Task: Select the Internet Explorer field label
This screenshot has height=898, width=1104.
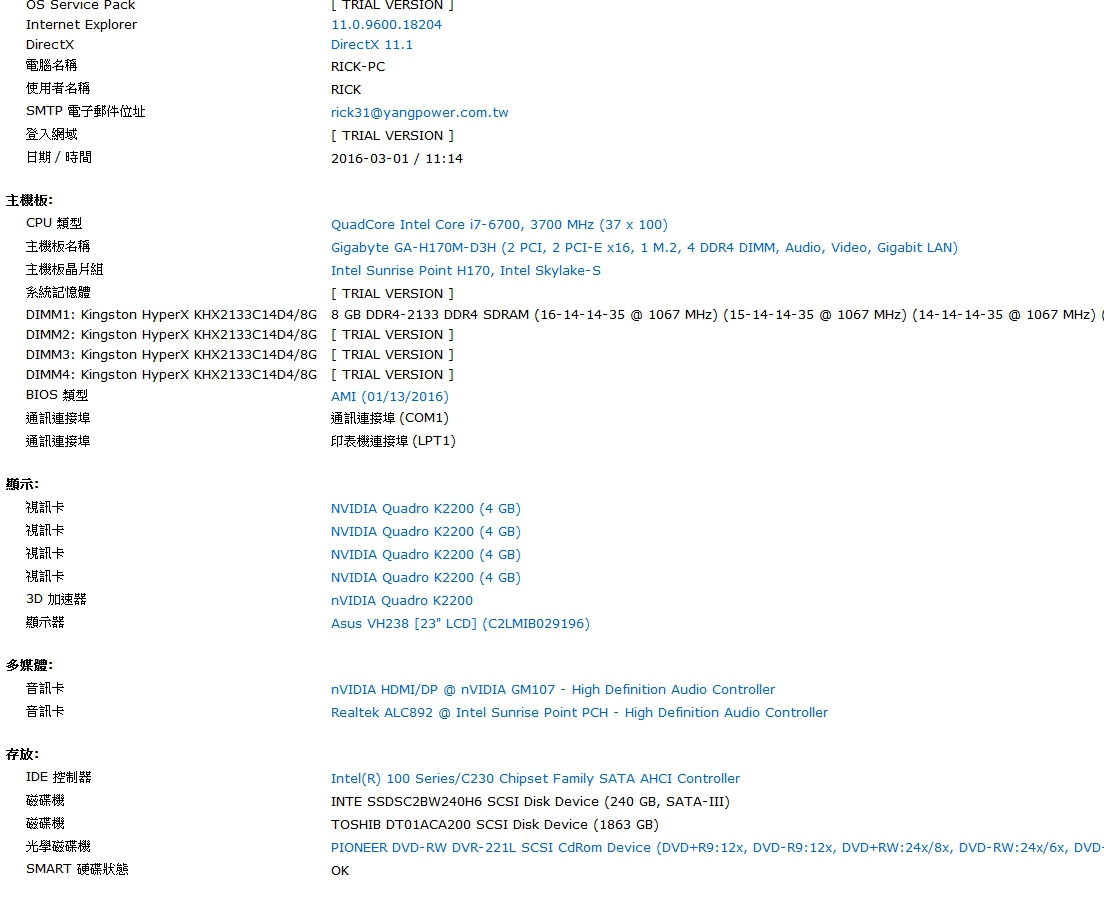Action: pos(82,25)
